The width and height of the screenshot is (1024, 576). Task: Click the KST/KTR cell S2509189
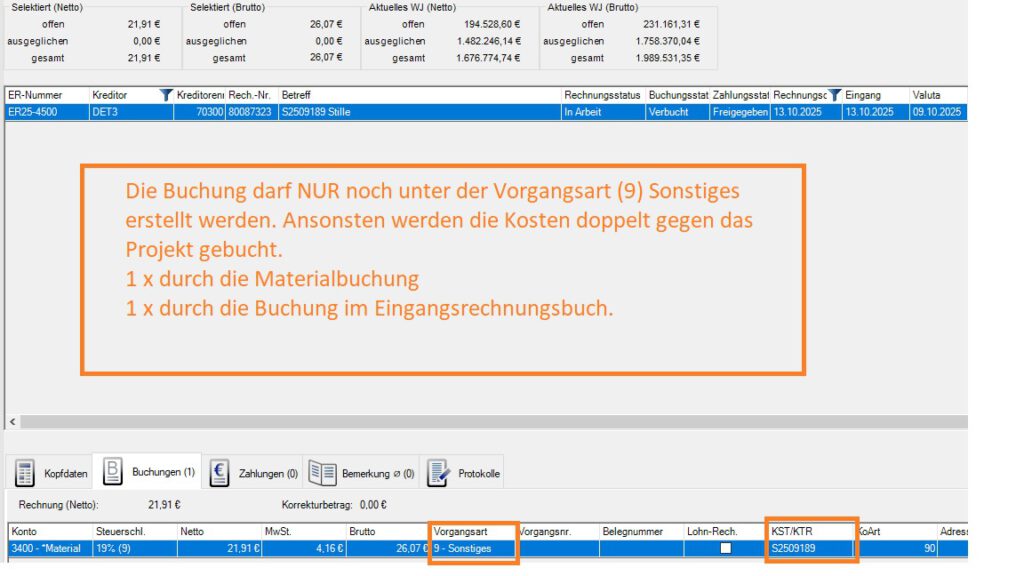808,548
